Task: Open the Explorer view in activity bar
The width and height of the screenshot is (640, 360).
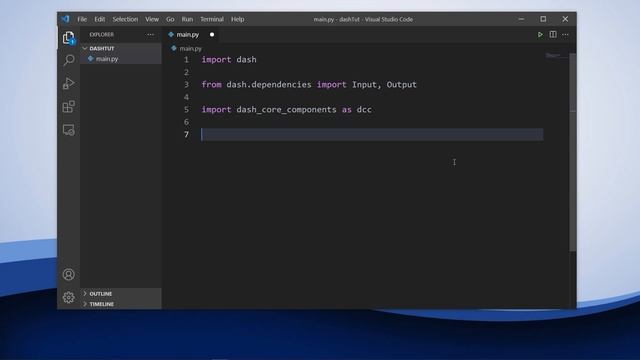Action: (x=69, y=38)
